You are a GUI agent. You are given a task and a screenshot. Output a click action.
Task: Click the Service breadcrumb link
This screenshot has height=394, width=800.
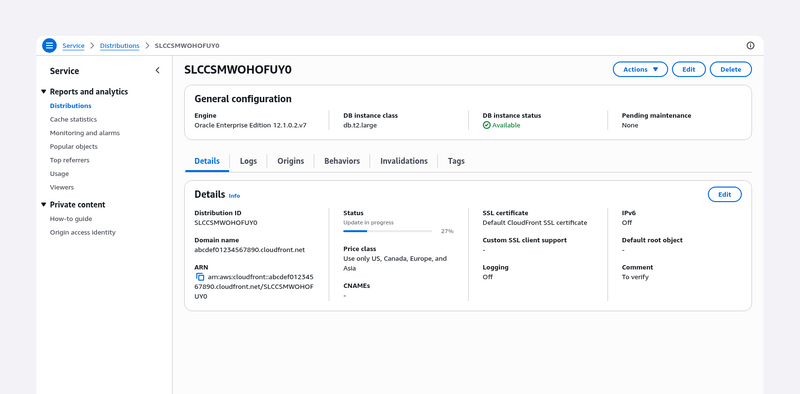pyautogui.click(x=73, y=45)
